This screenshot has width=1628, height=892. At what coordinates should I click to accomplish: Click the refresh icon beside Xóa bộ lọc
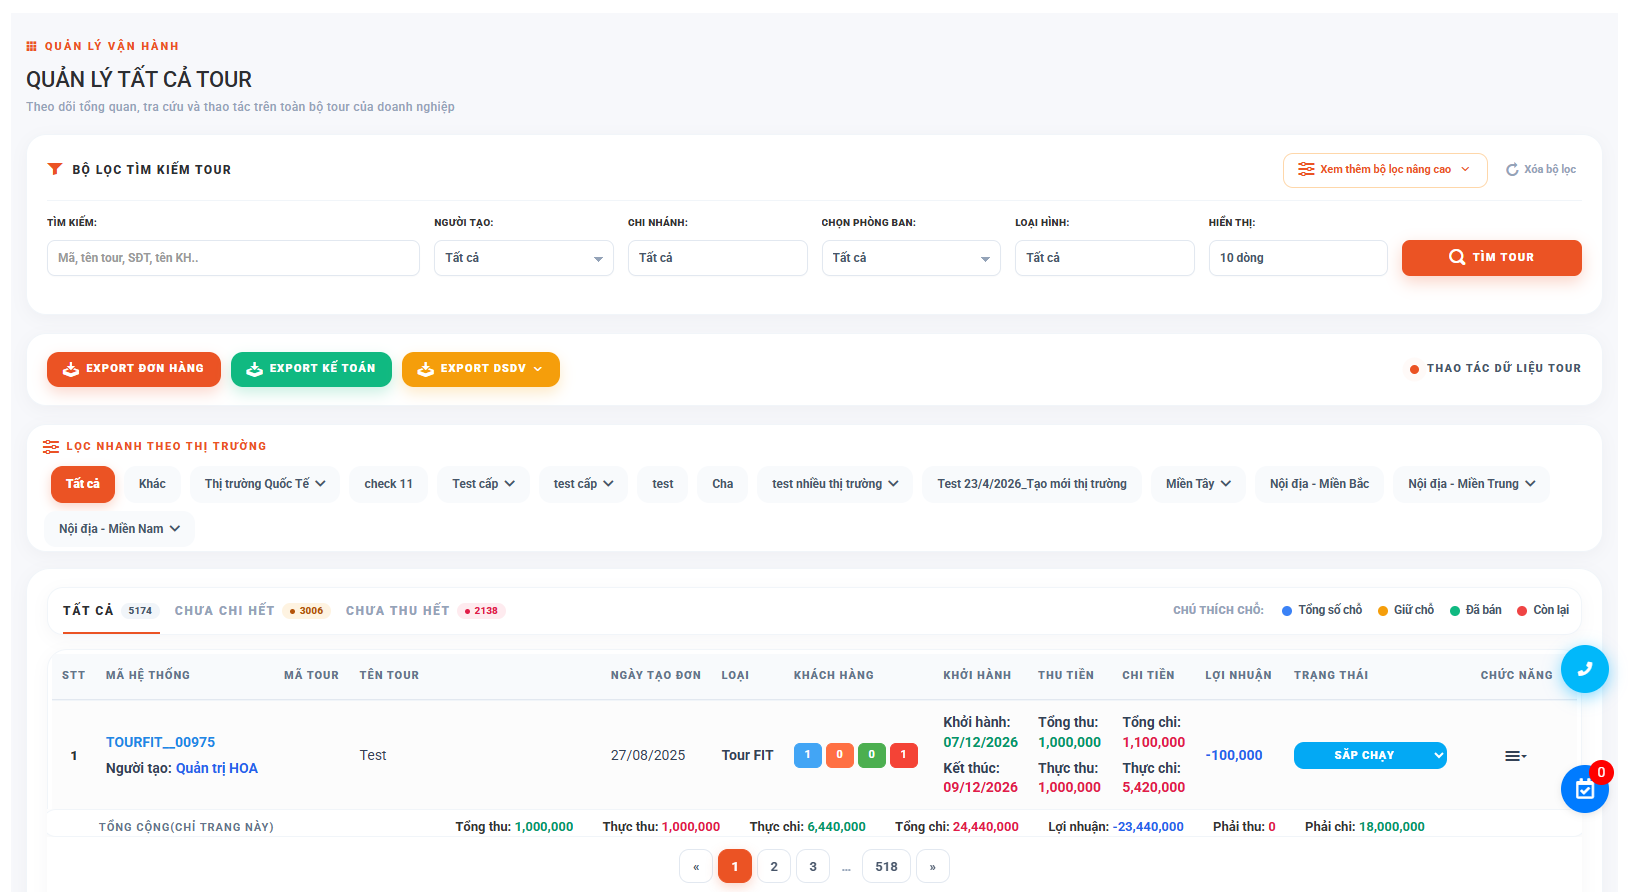pos(1512,170)
